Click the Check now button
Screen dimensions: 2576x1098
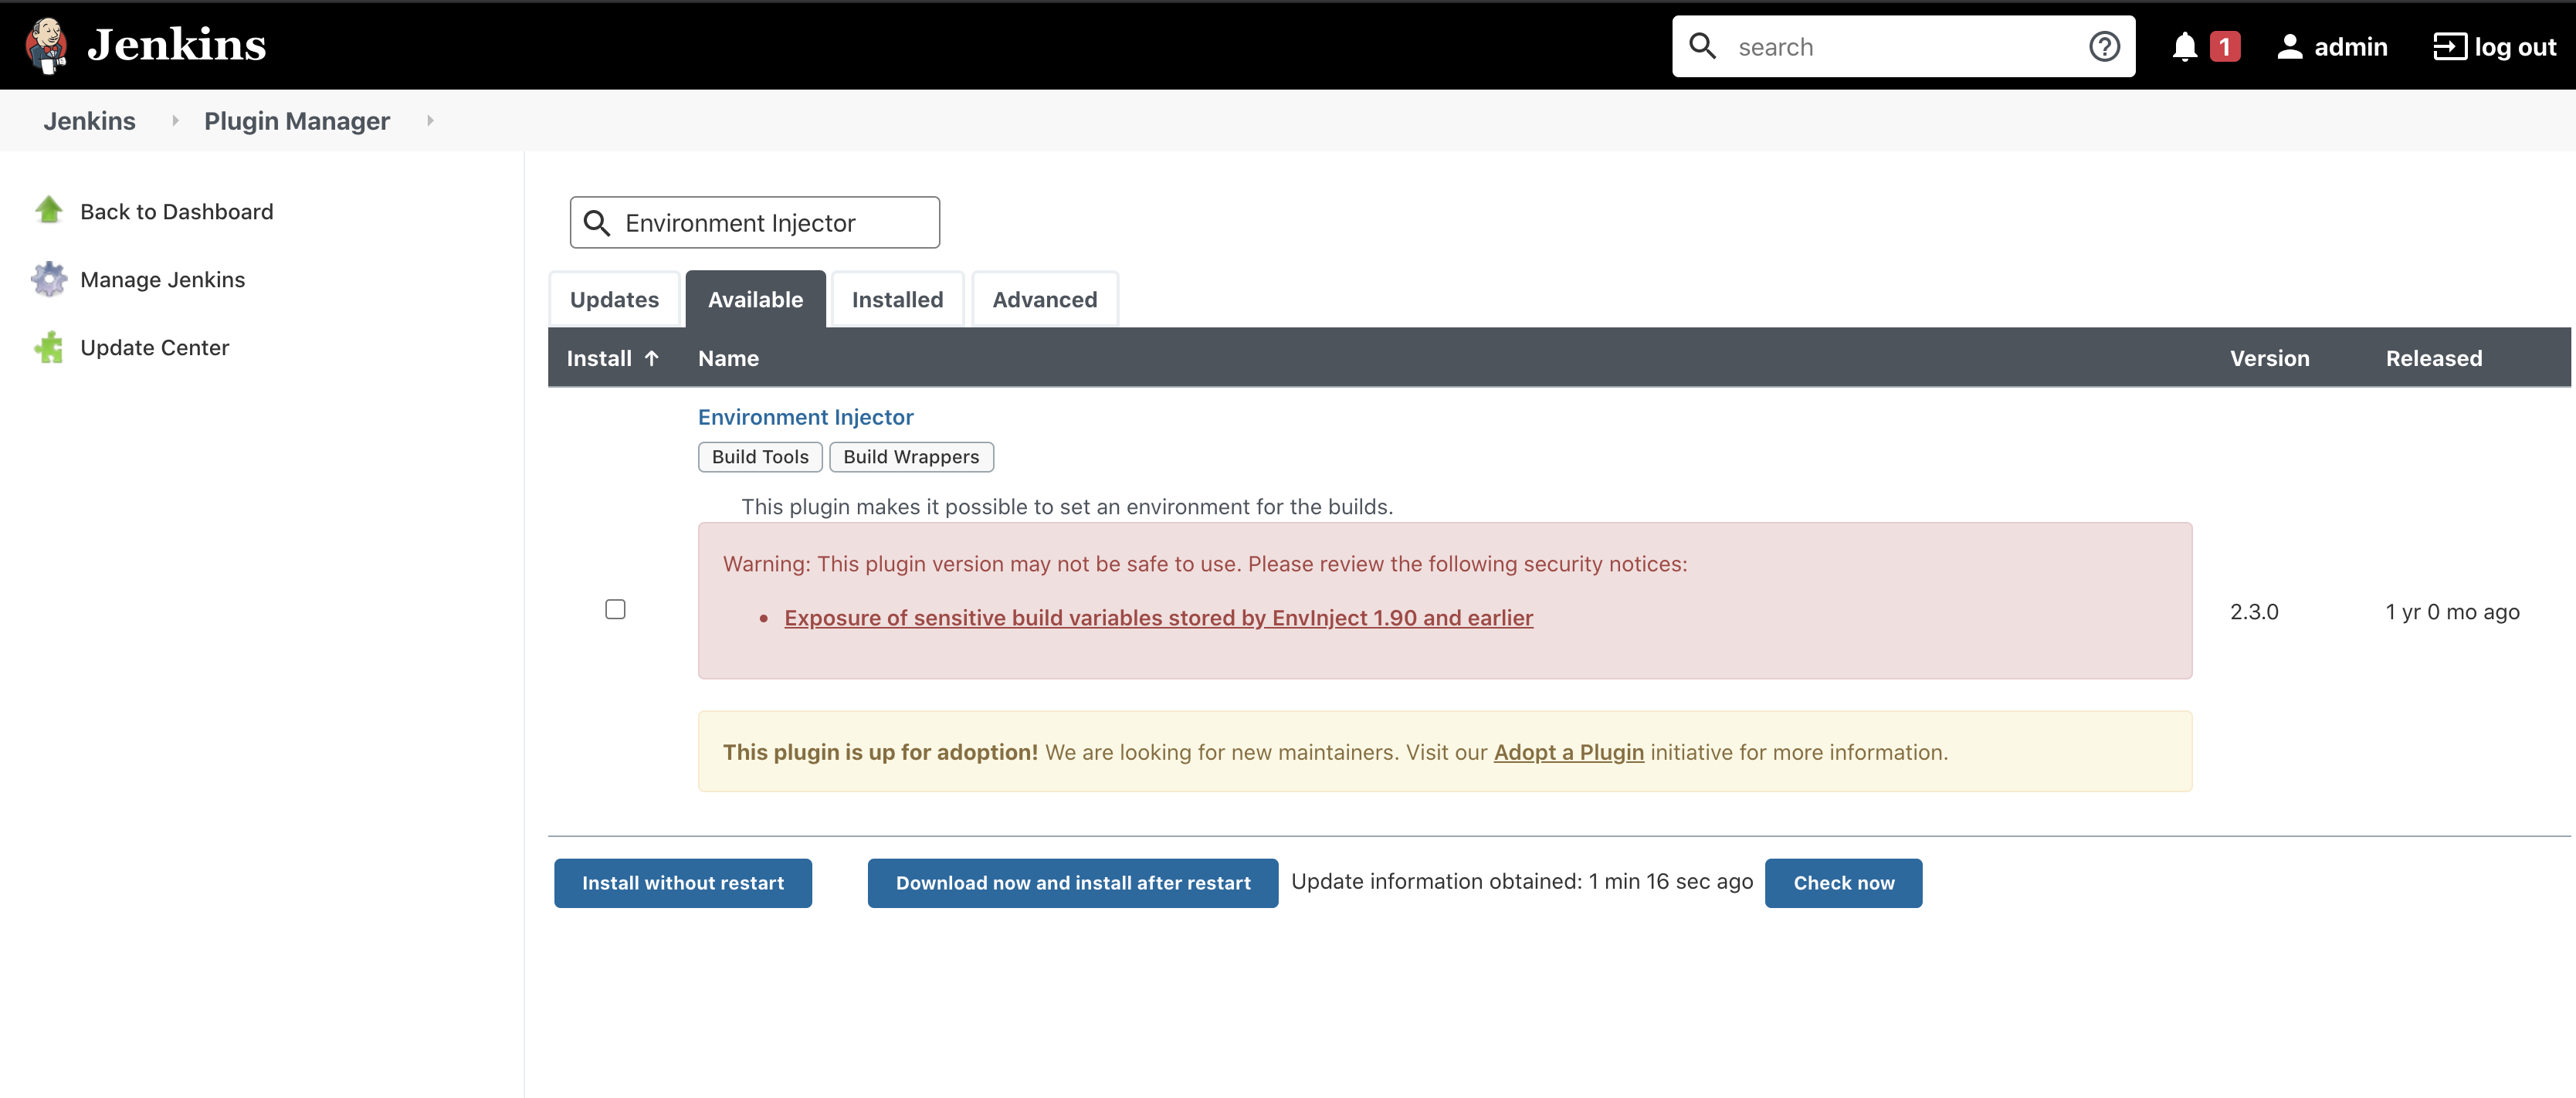(1843, 883)
